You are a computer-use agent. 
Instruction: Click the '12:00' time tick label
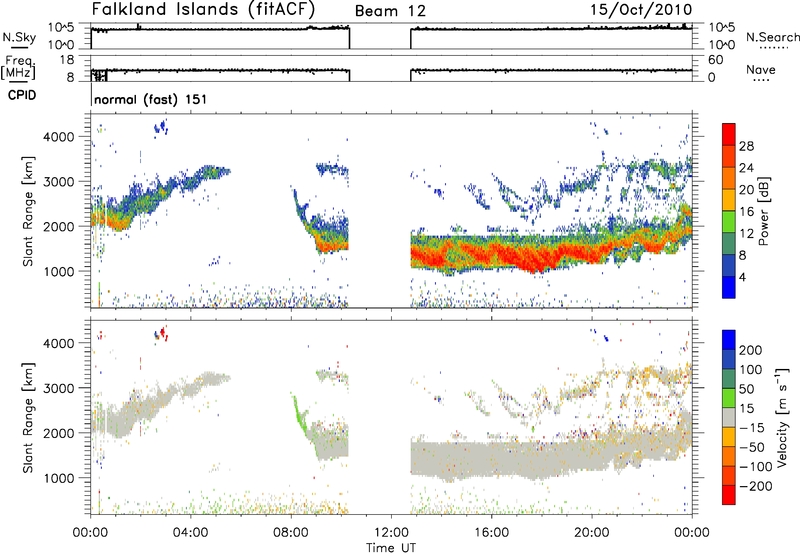[x=391, y=533]
